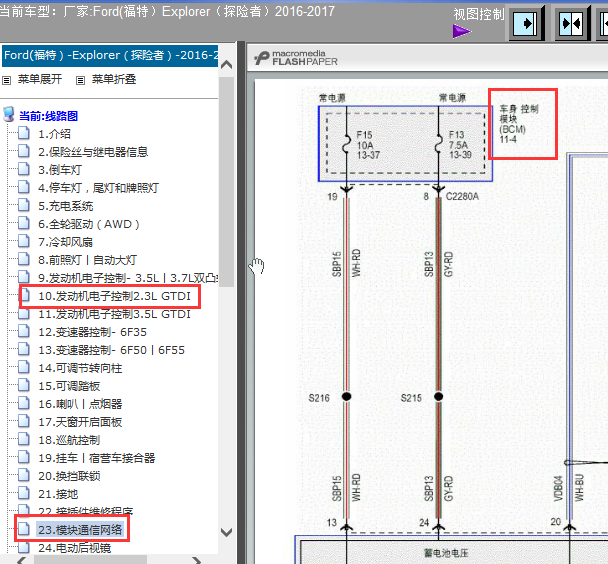Click the 菜单折叠 collapse-menu icon

click(x=80, y=80)
